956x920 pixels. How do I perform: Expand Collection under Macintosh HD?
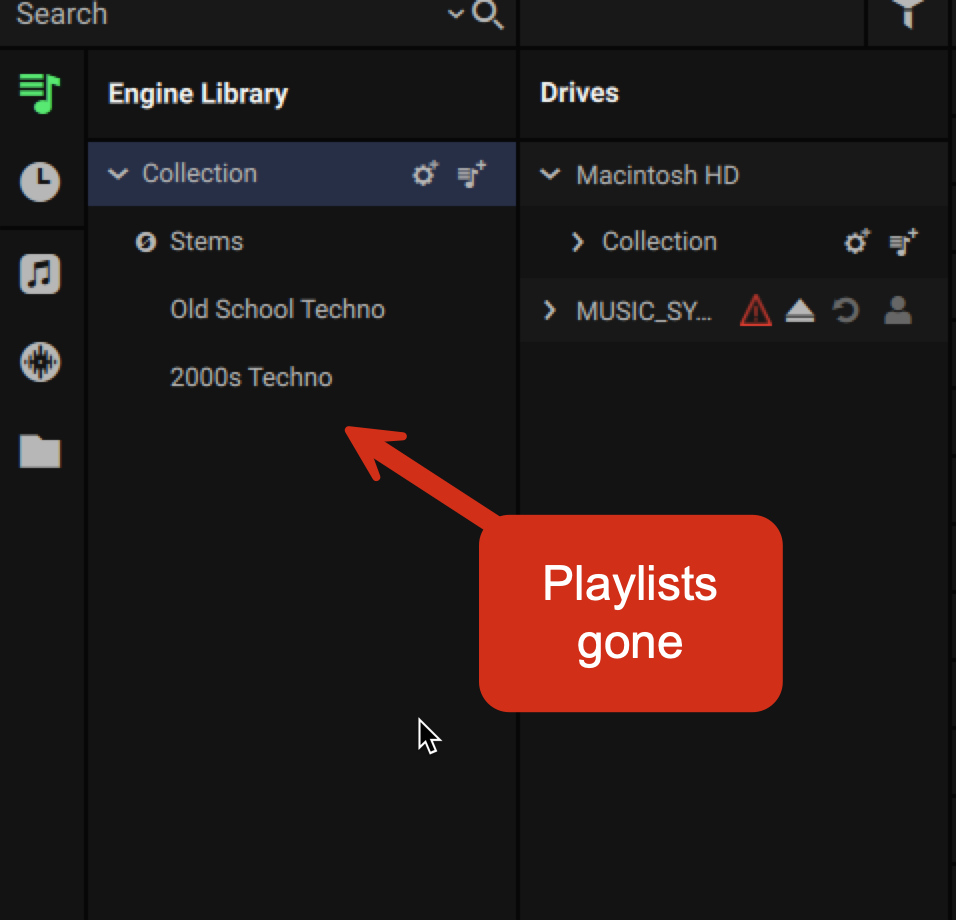[577, 242]
